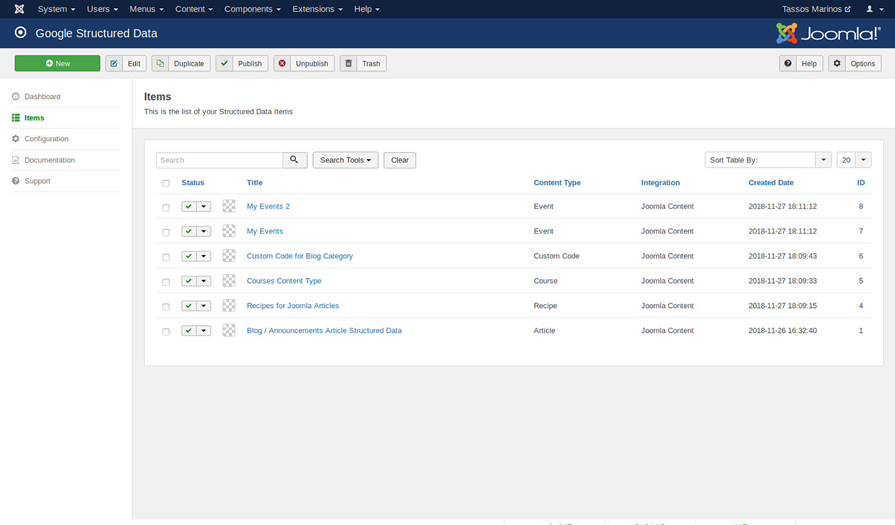The image size is (895, 525).
Task: Select checkbox for Courses Content Type
Action: (166, 282)
